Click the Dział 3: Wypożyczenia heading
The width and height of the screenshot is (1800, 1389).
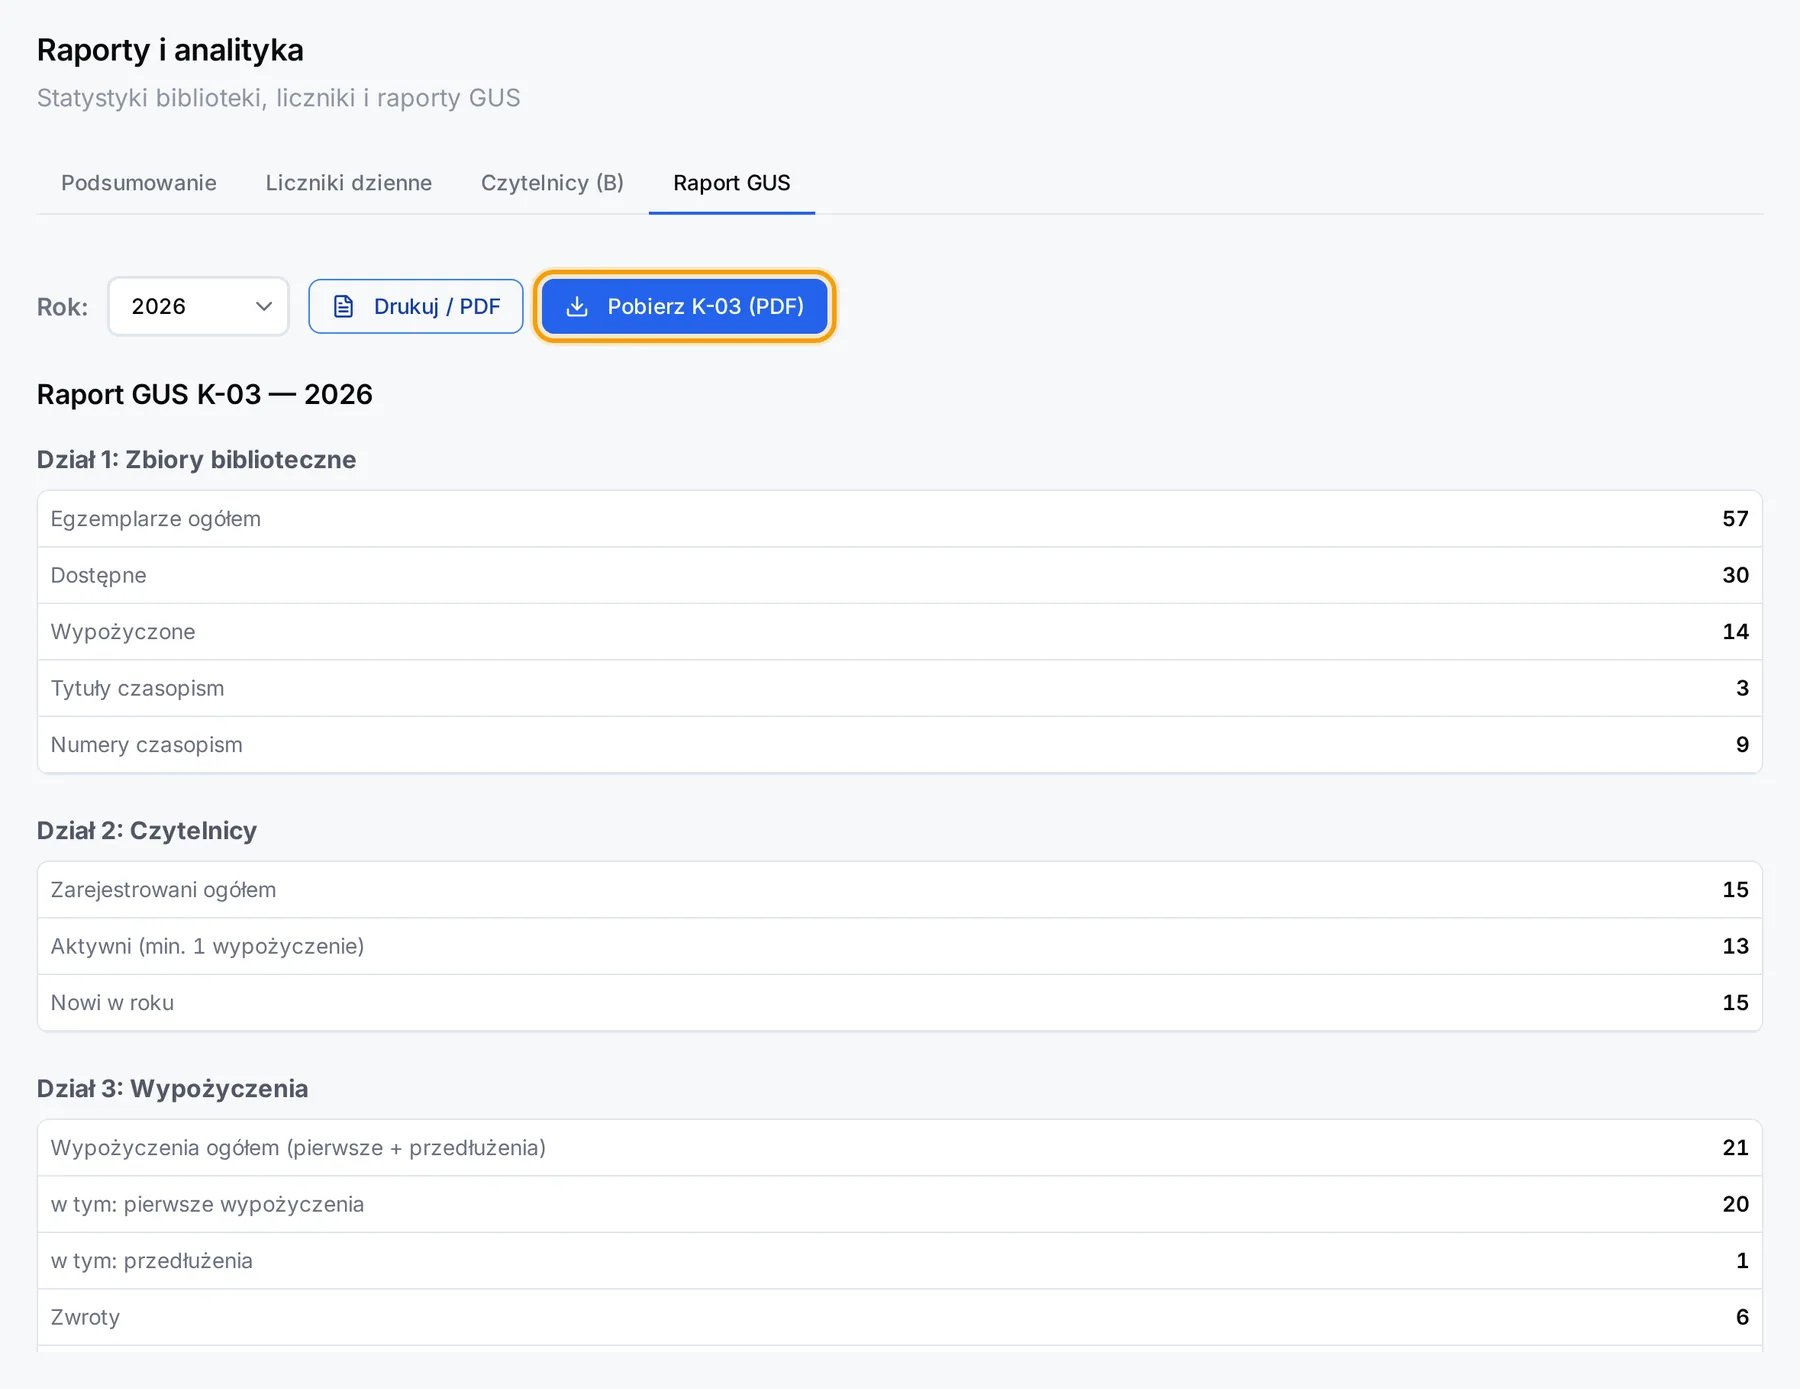[173, 1089]
